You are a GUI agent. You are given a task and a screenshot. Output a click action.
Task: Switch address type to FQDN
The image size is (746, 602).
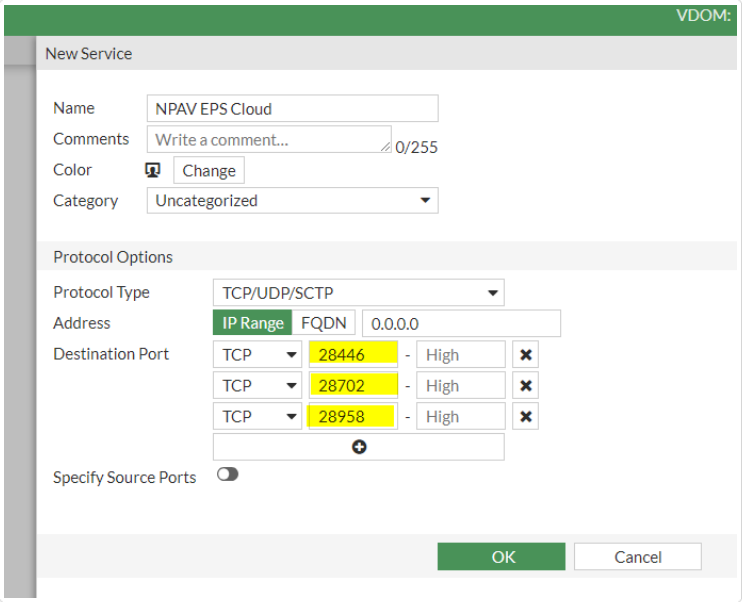tap(324, 323)
